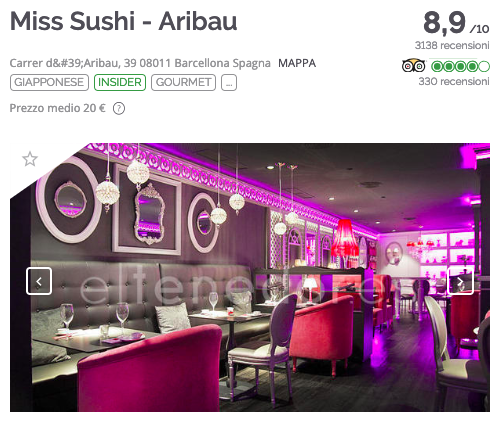Click the first green TripAdvisor rating bubble
Viewport: 496px width, 426px height.
click(x=437, y=67)
